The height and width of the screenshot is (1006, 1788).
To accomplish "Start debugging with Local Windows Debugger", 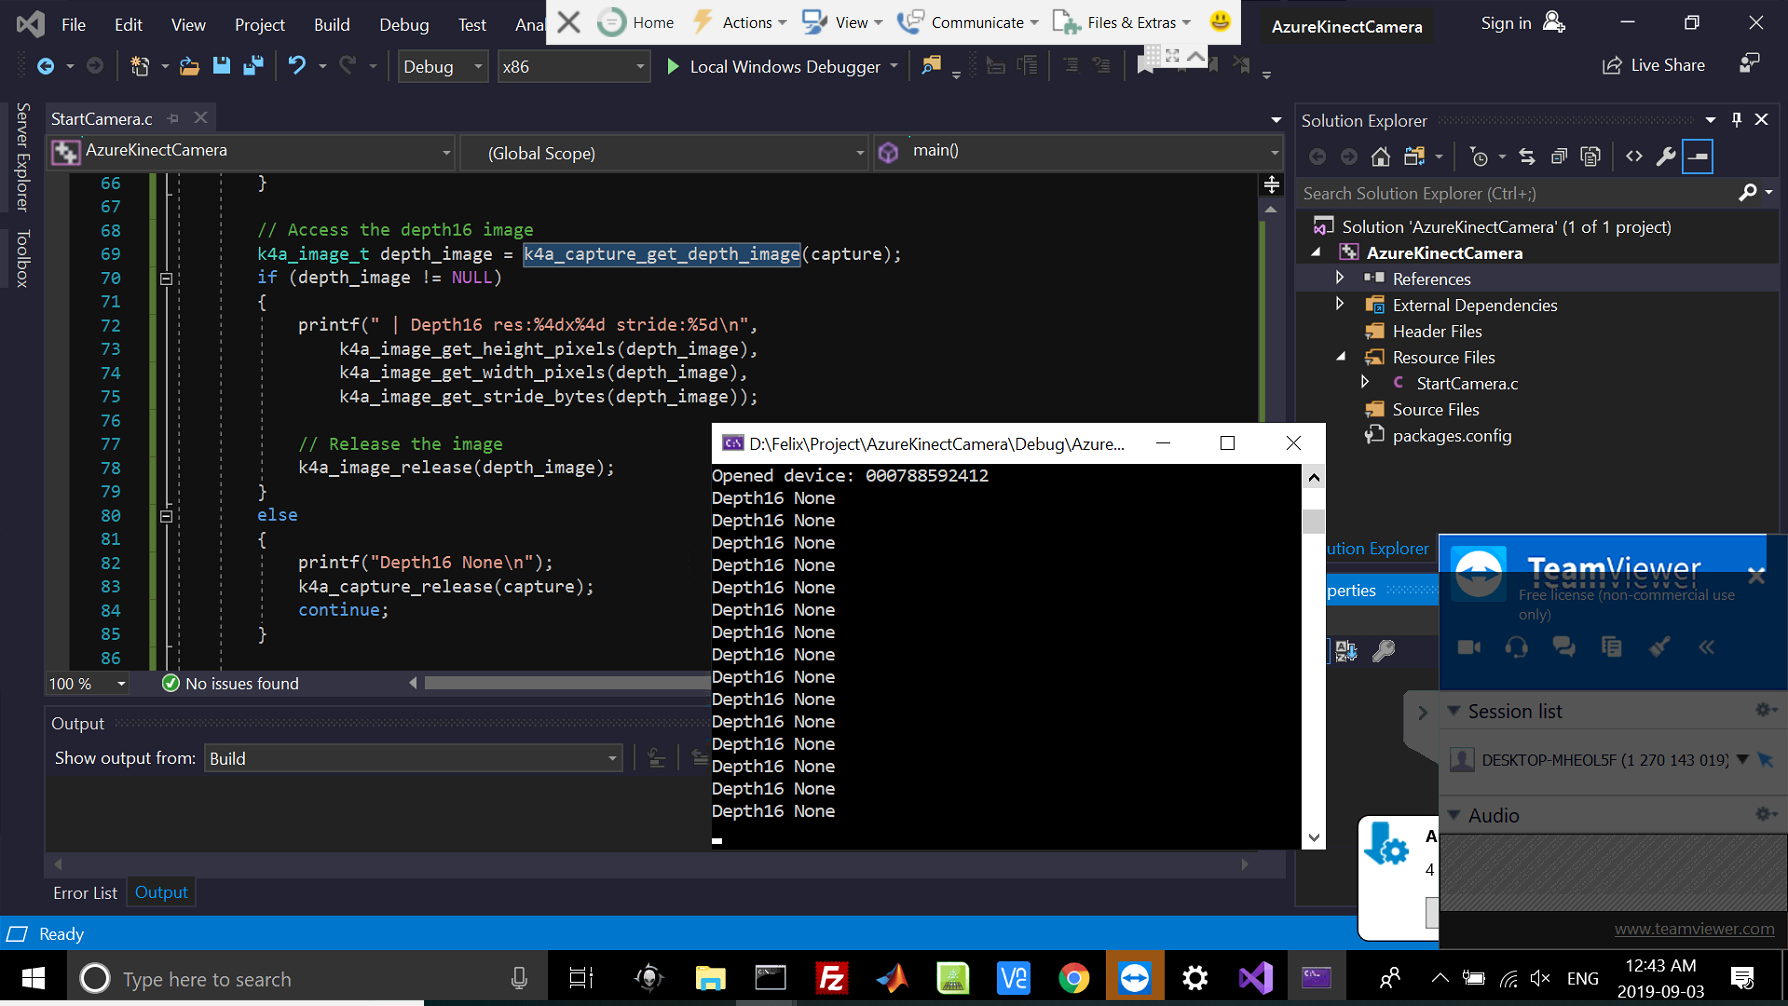I will 782,66.
